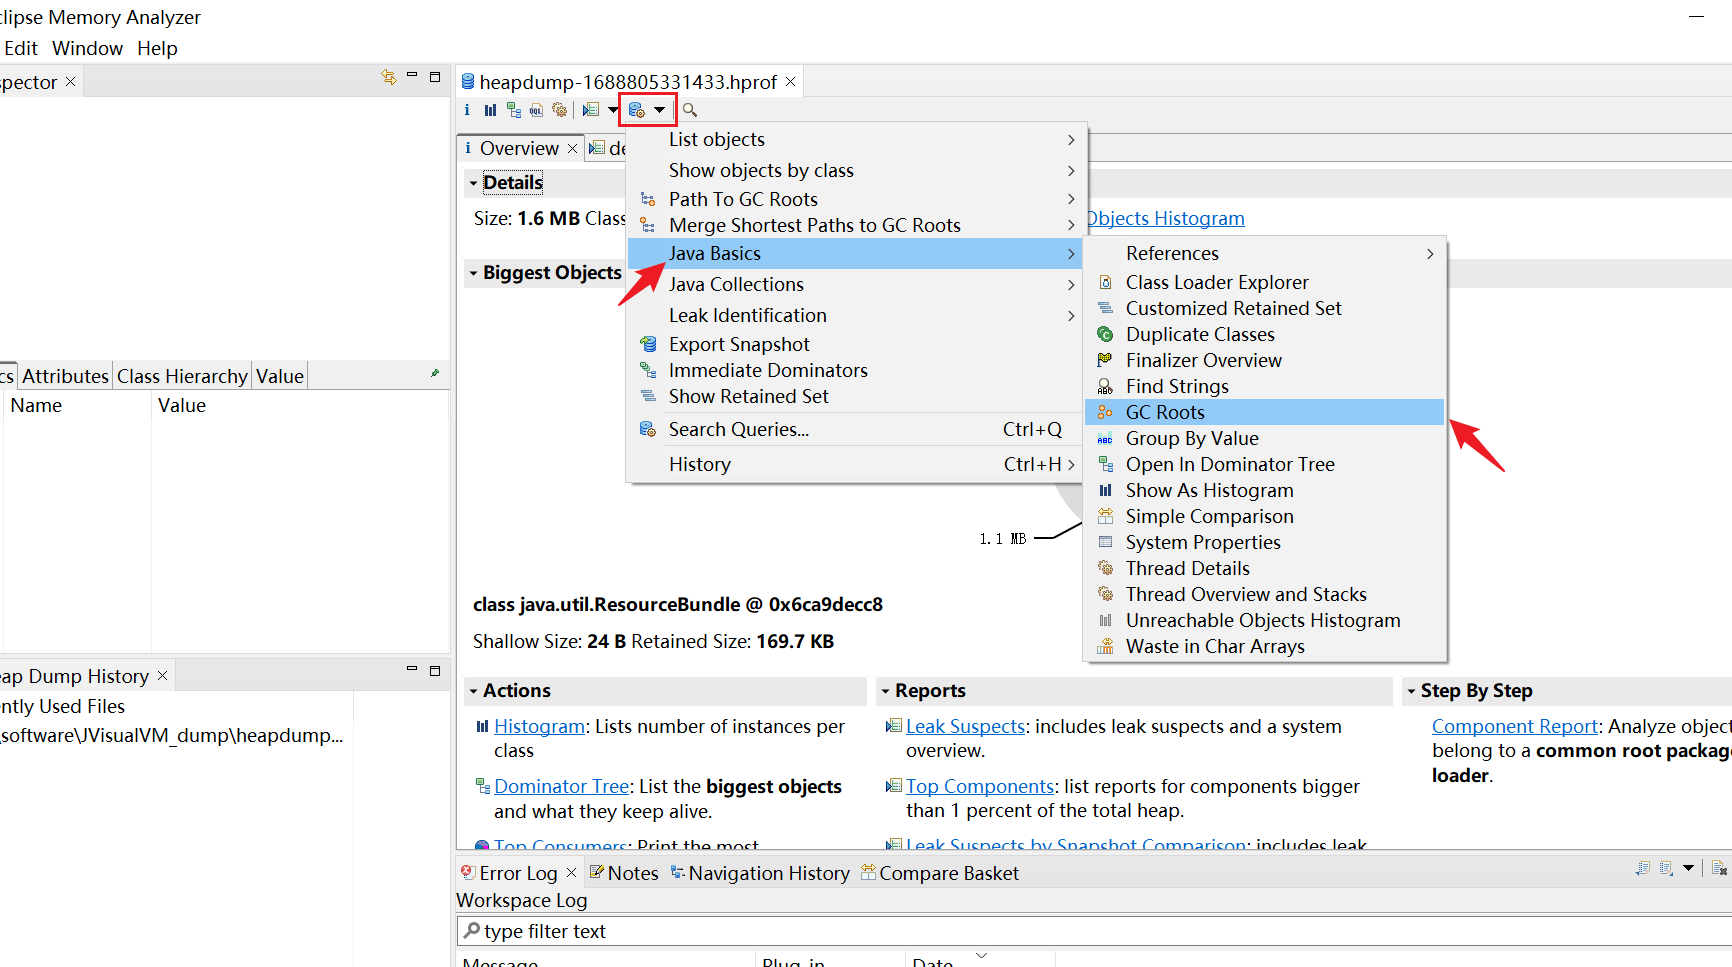Choose Thread Overview and Stacks entry
This screenshot has width=1732, height=967.
1245,594
